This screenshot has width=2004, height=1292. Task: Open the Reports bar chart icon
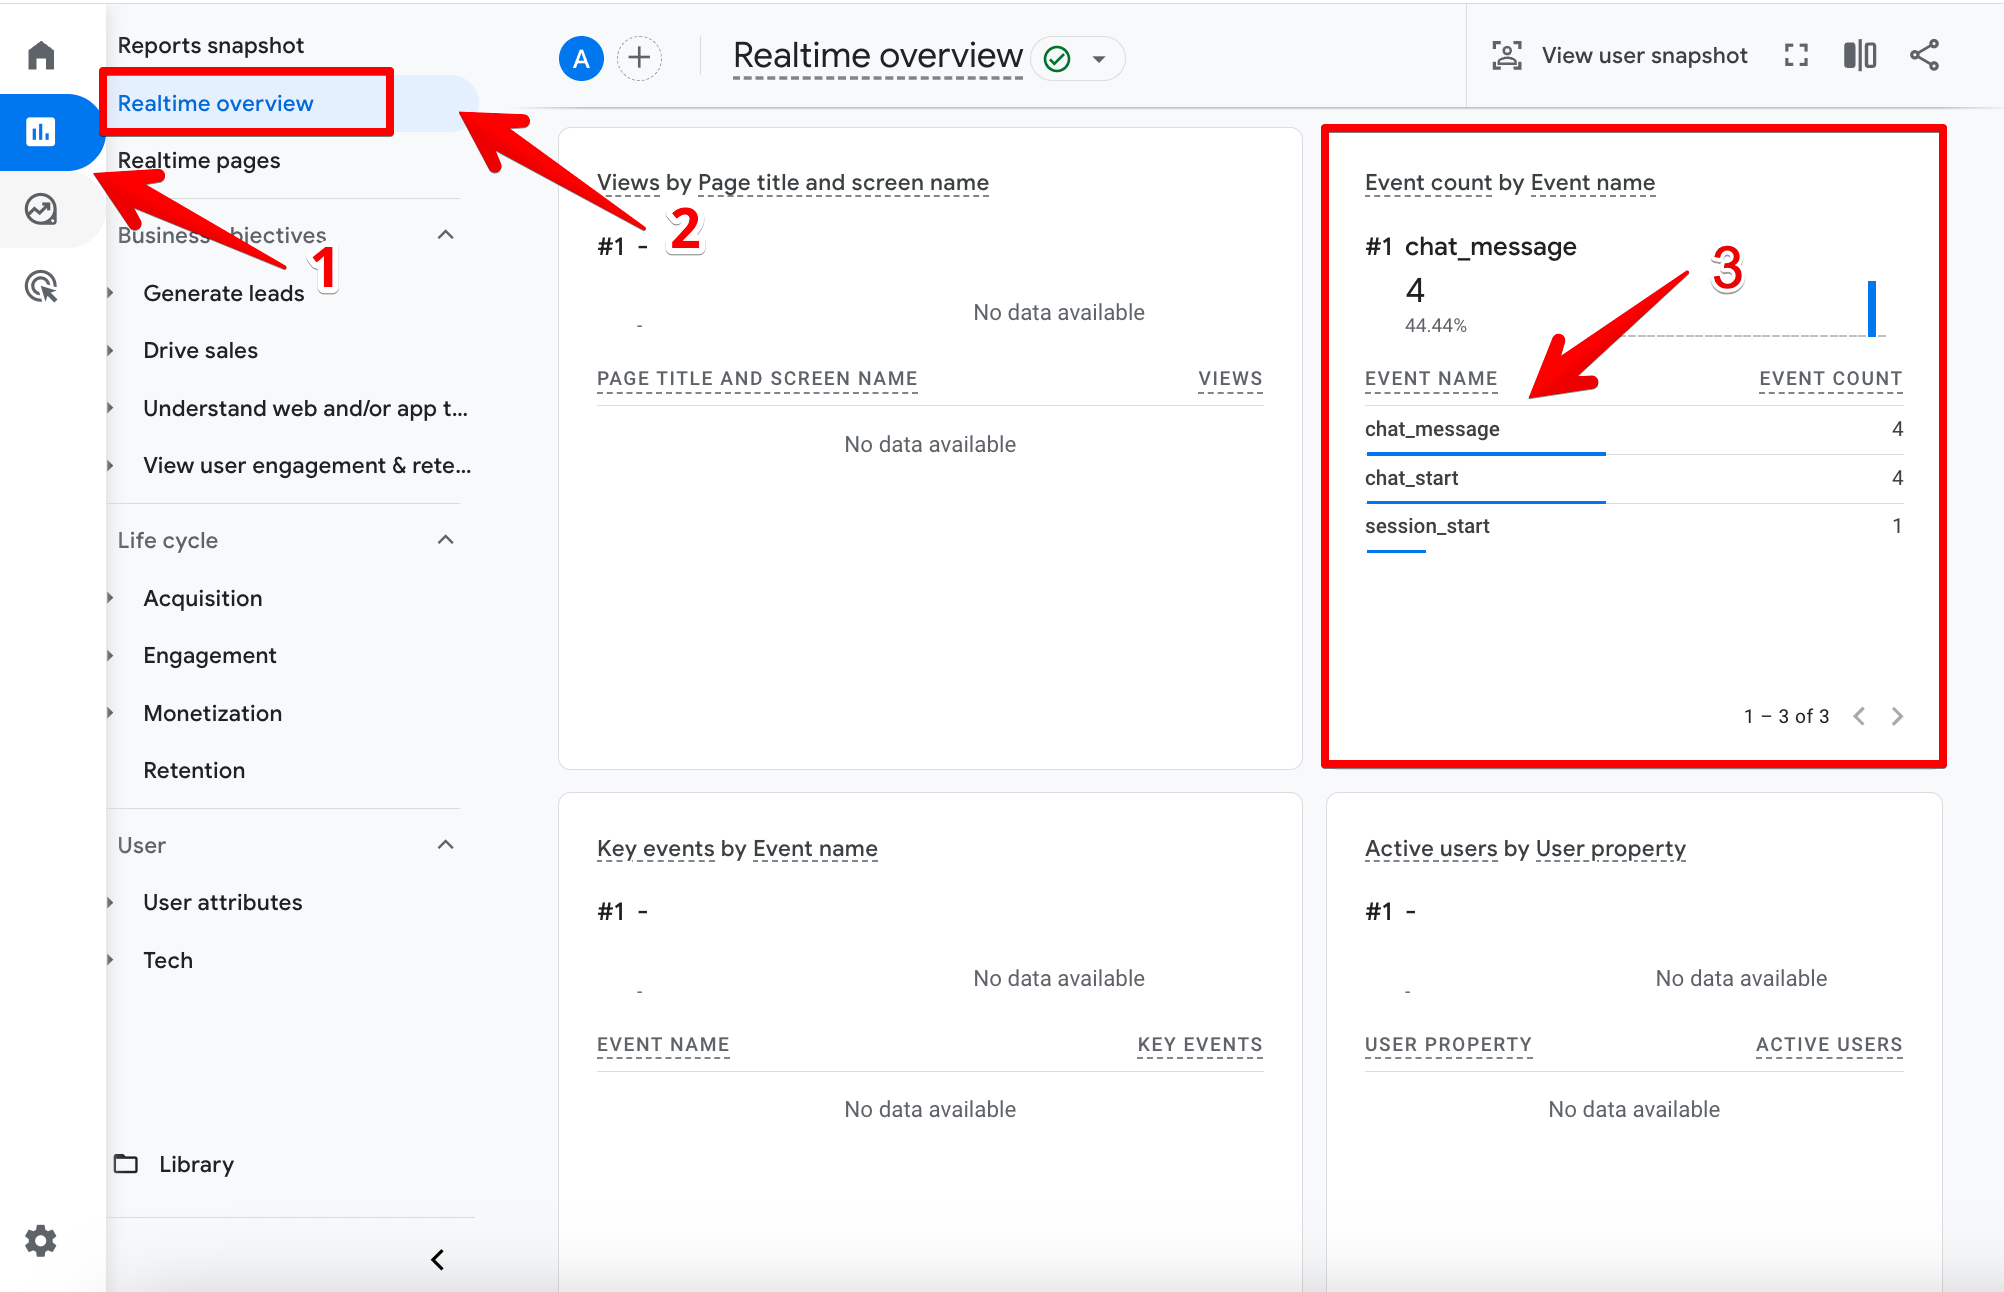(41, 132)
